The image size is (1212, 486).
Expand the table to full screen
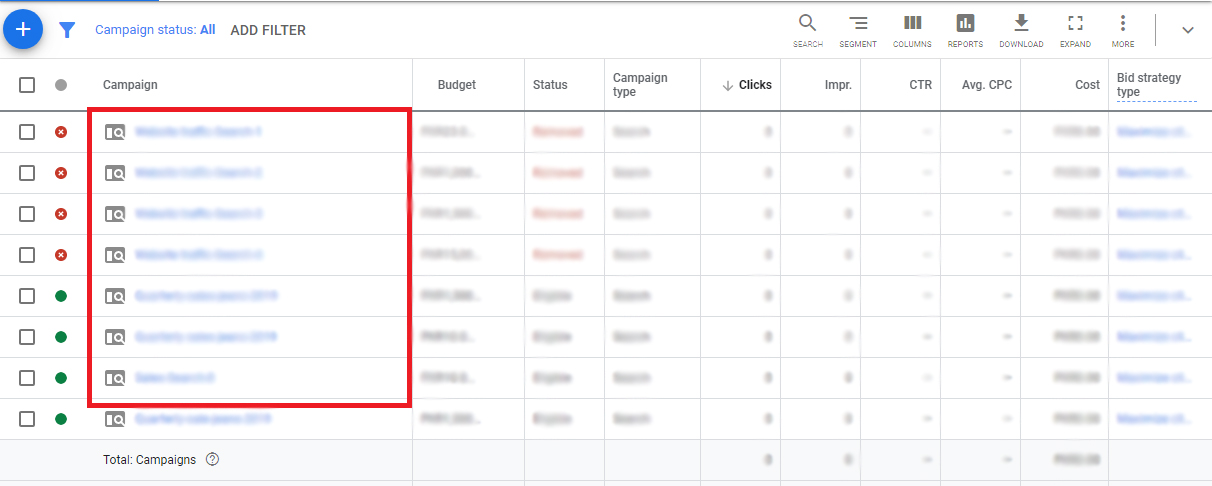coord(1075,31)
